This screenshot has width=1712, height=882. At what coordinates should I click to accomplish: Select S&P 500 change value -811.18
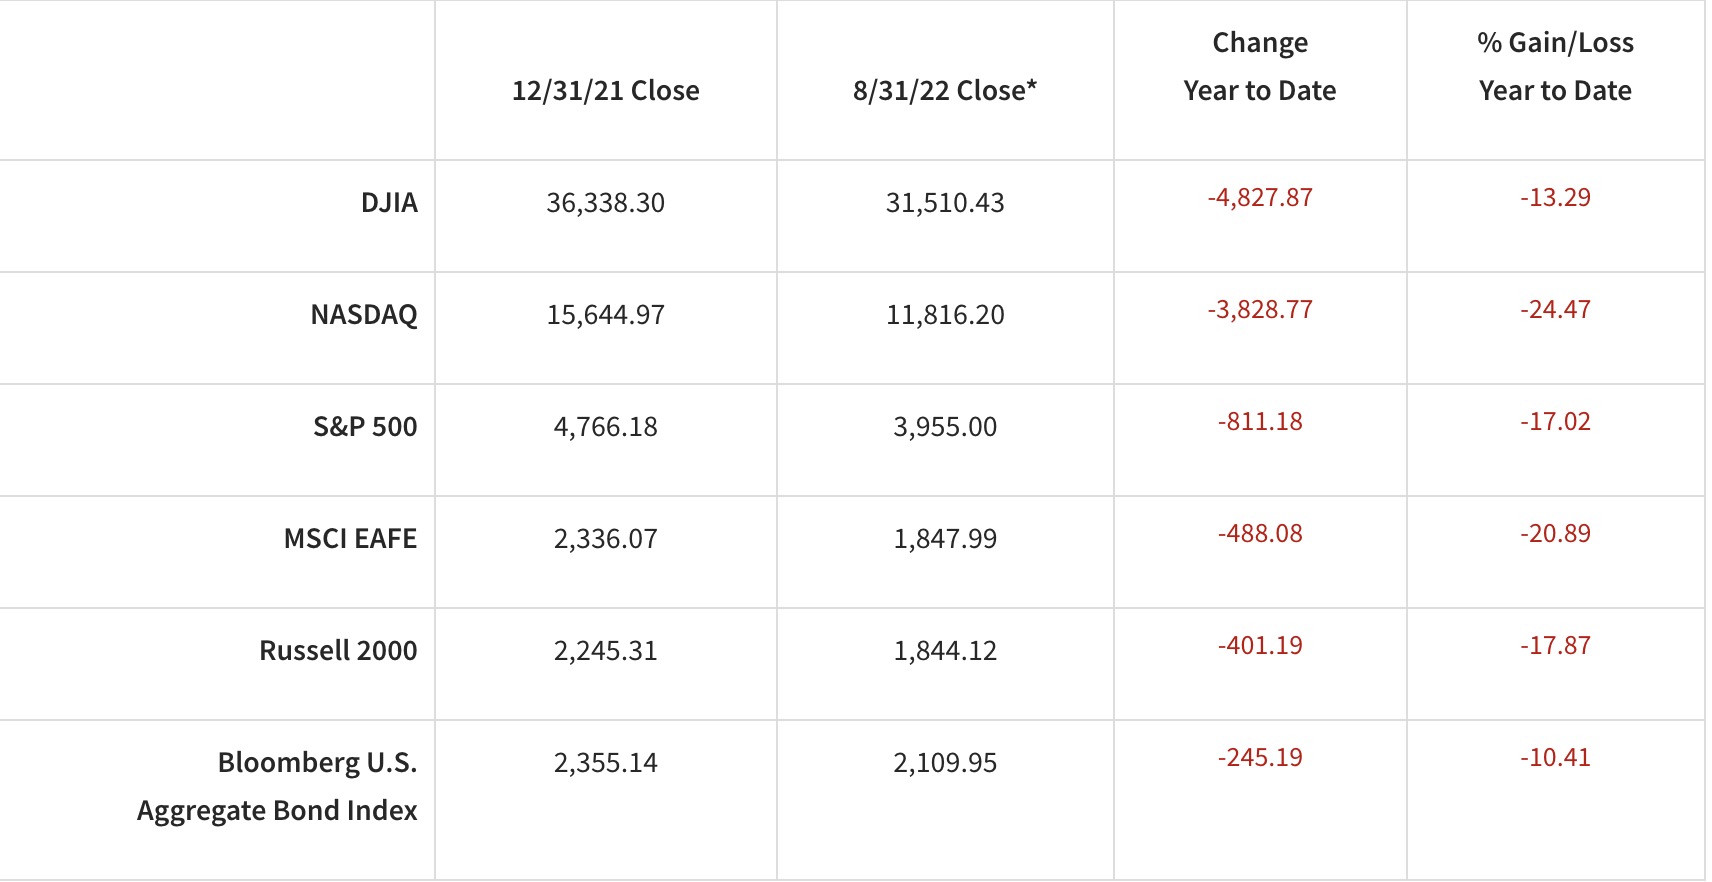pyautogui.click(x=1260, y=422)
